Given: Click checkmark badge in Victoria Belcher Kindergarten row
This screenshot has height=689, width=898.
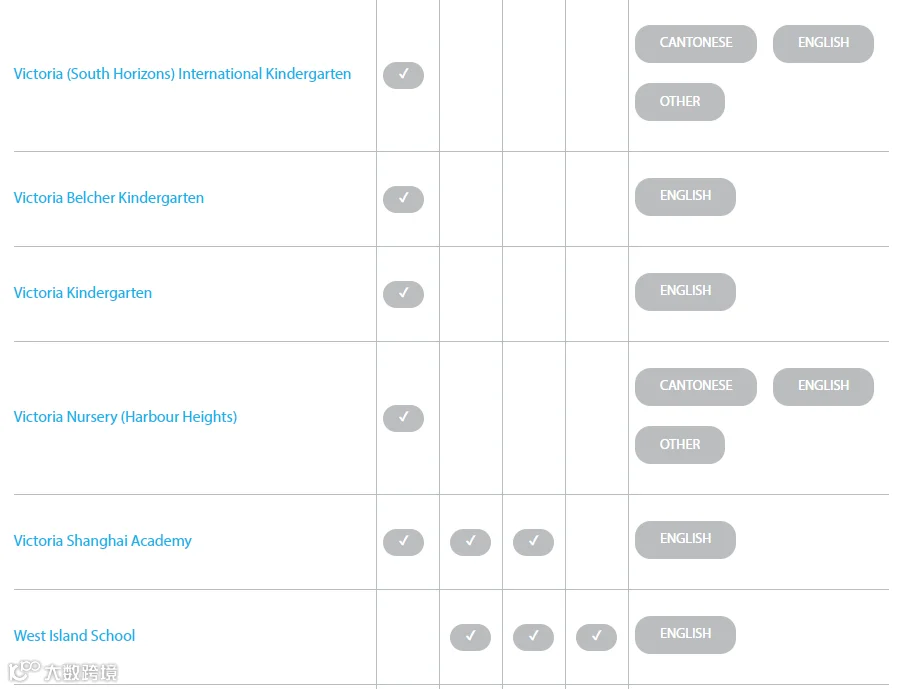Looking at the screenshot, I should (x=403, y=199).
